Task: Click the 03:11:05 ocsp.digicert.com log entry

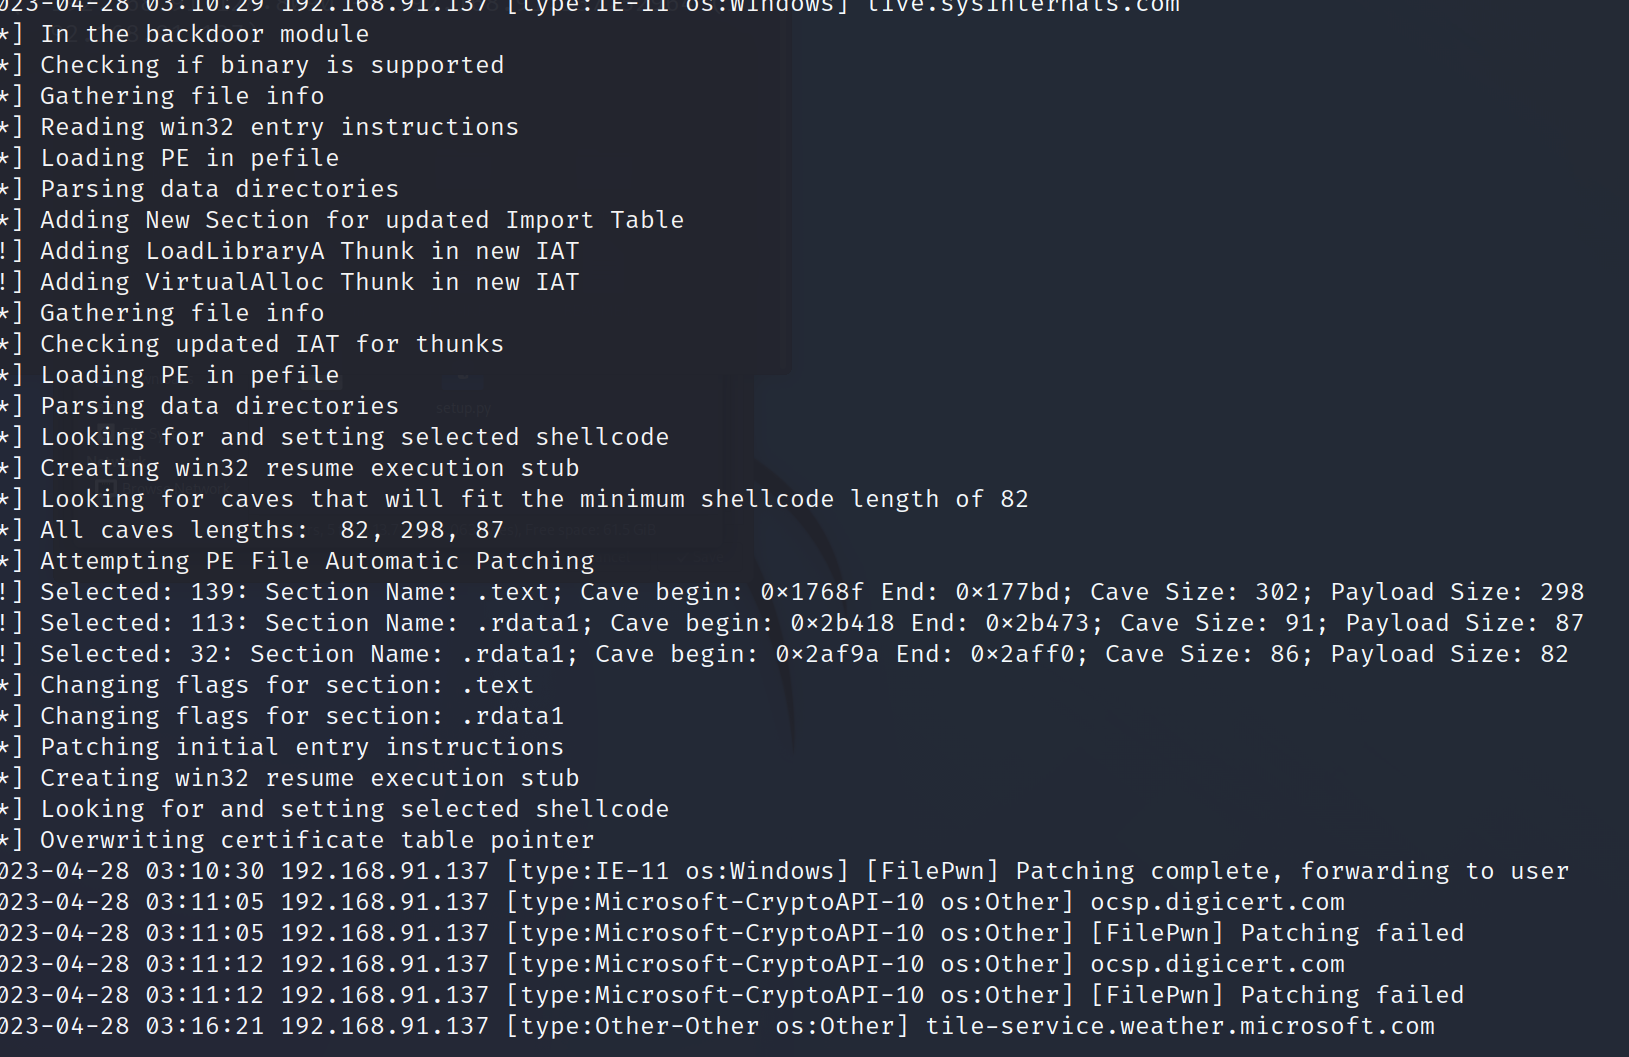Action: tap(672, 902)
